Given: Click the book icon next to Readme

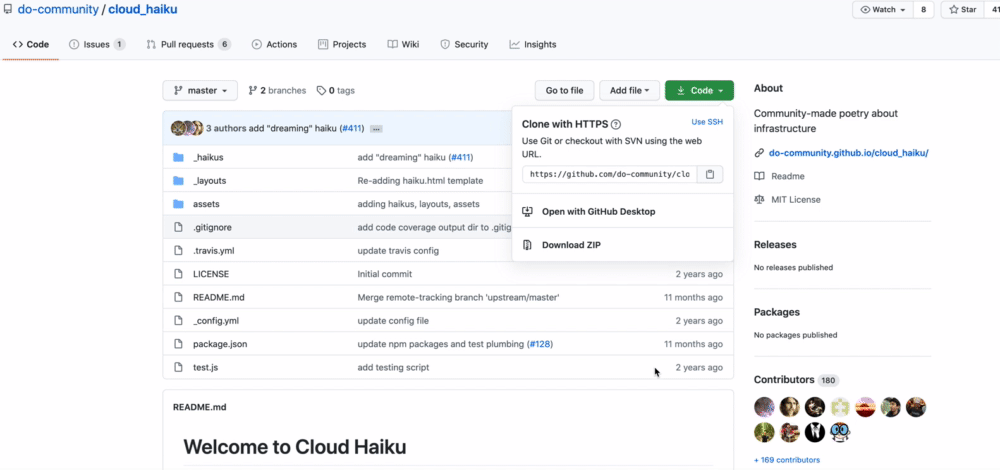Looking at the screenshot, I should [759, 176].
